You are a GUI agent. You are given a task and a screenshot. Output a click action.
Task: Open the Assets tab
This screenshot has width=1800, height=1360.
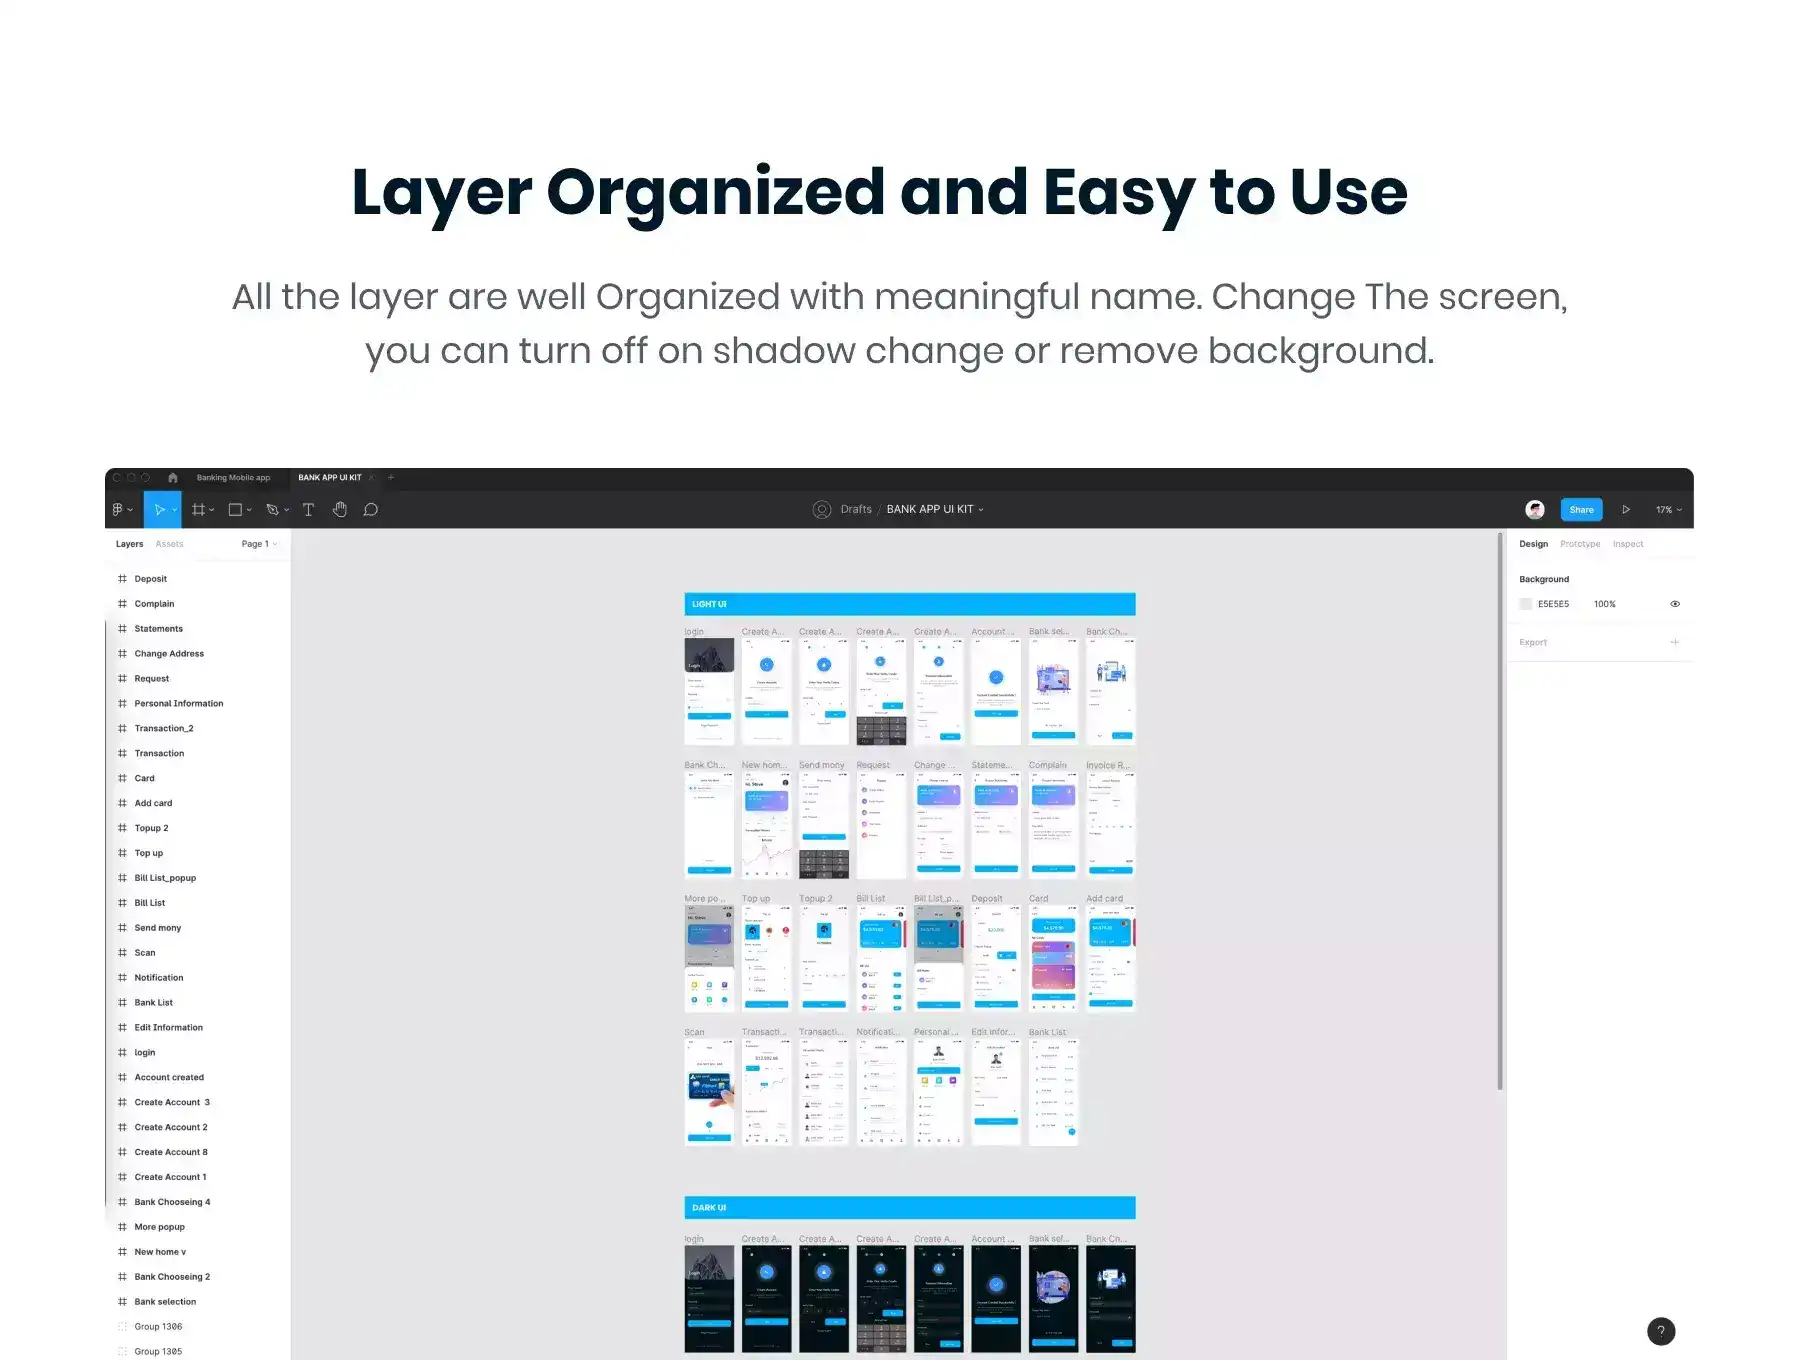[169, 544]
